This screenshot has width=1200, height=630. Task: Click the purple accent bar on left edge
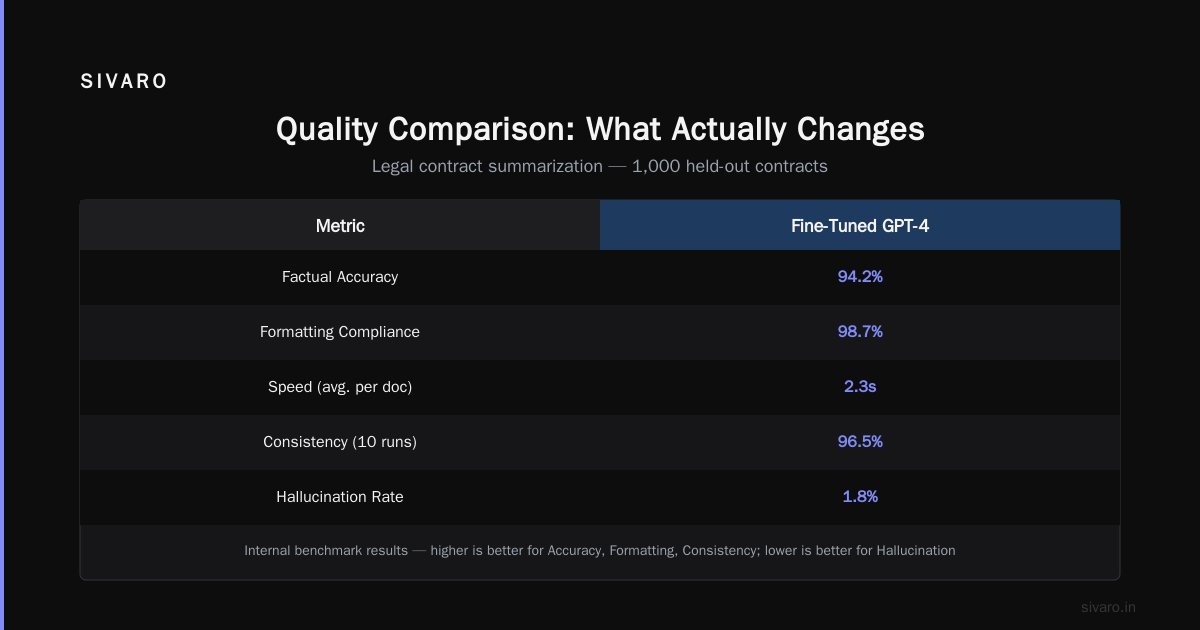2,315
